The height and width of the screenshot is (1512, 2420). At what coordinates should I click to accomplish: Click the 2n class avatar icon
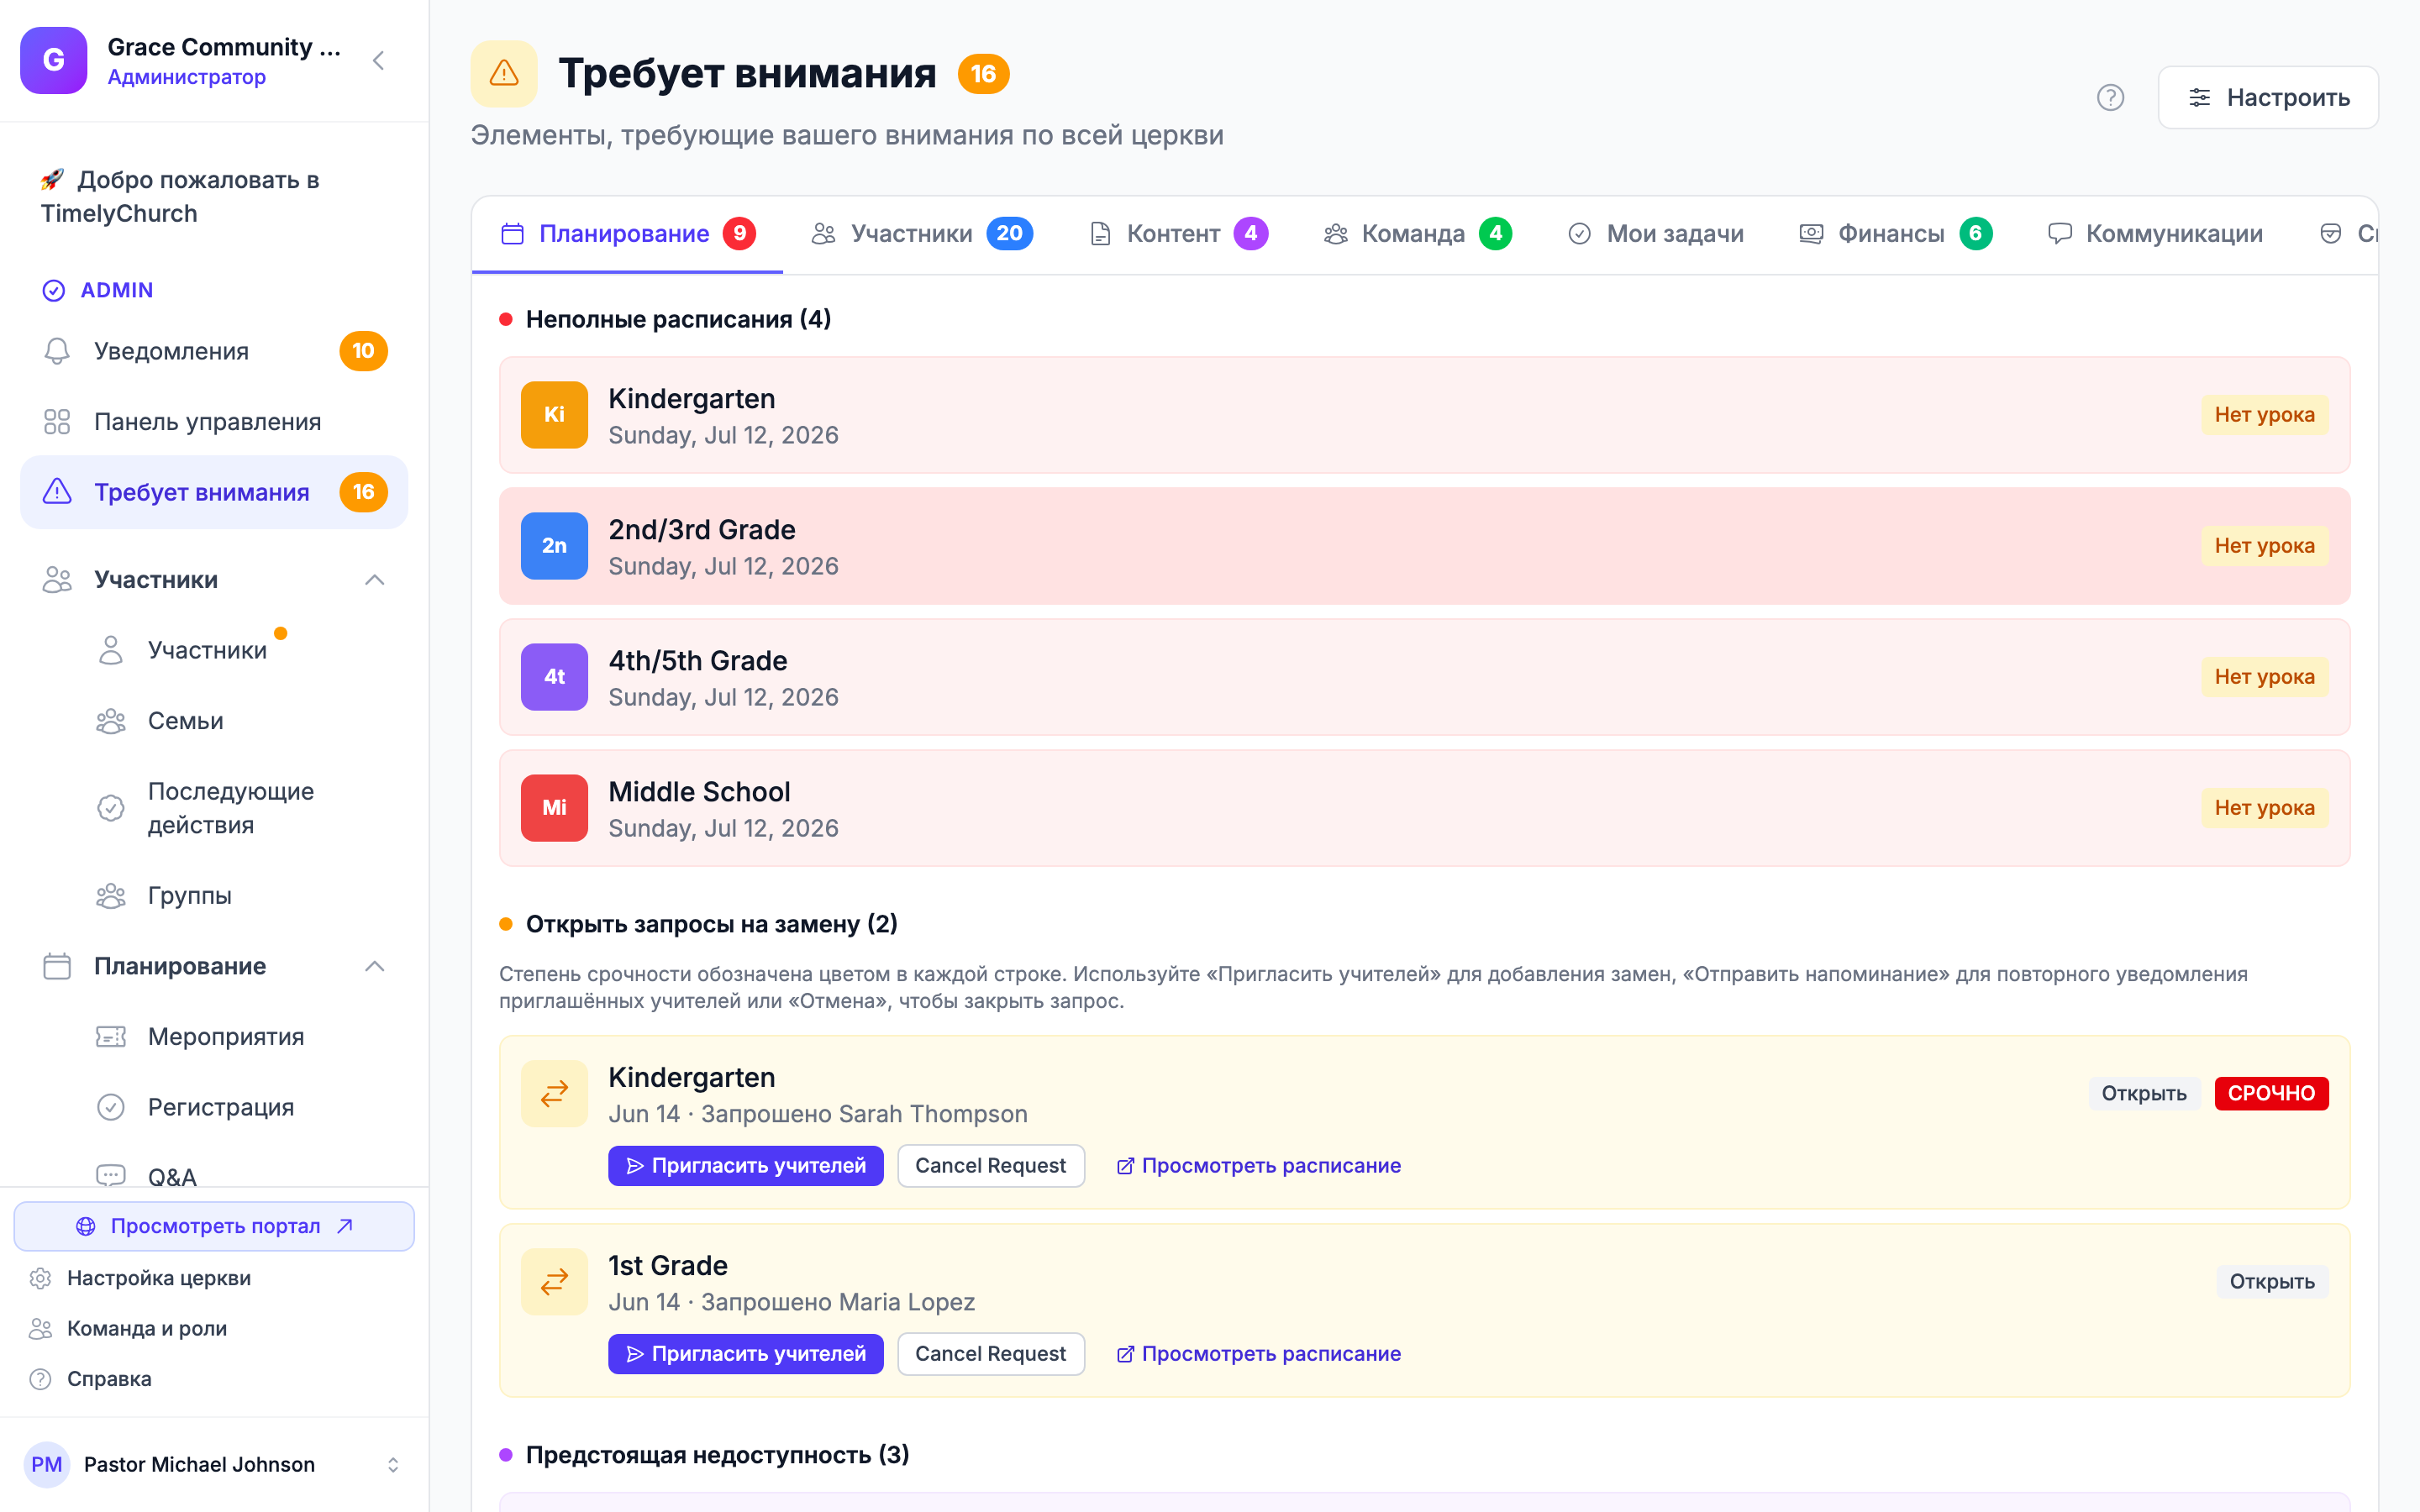coord(554,546)
